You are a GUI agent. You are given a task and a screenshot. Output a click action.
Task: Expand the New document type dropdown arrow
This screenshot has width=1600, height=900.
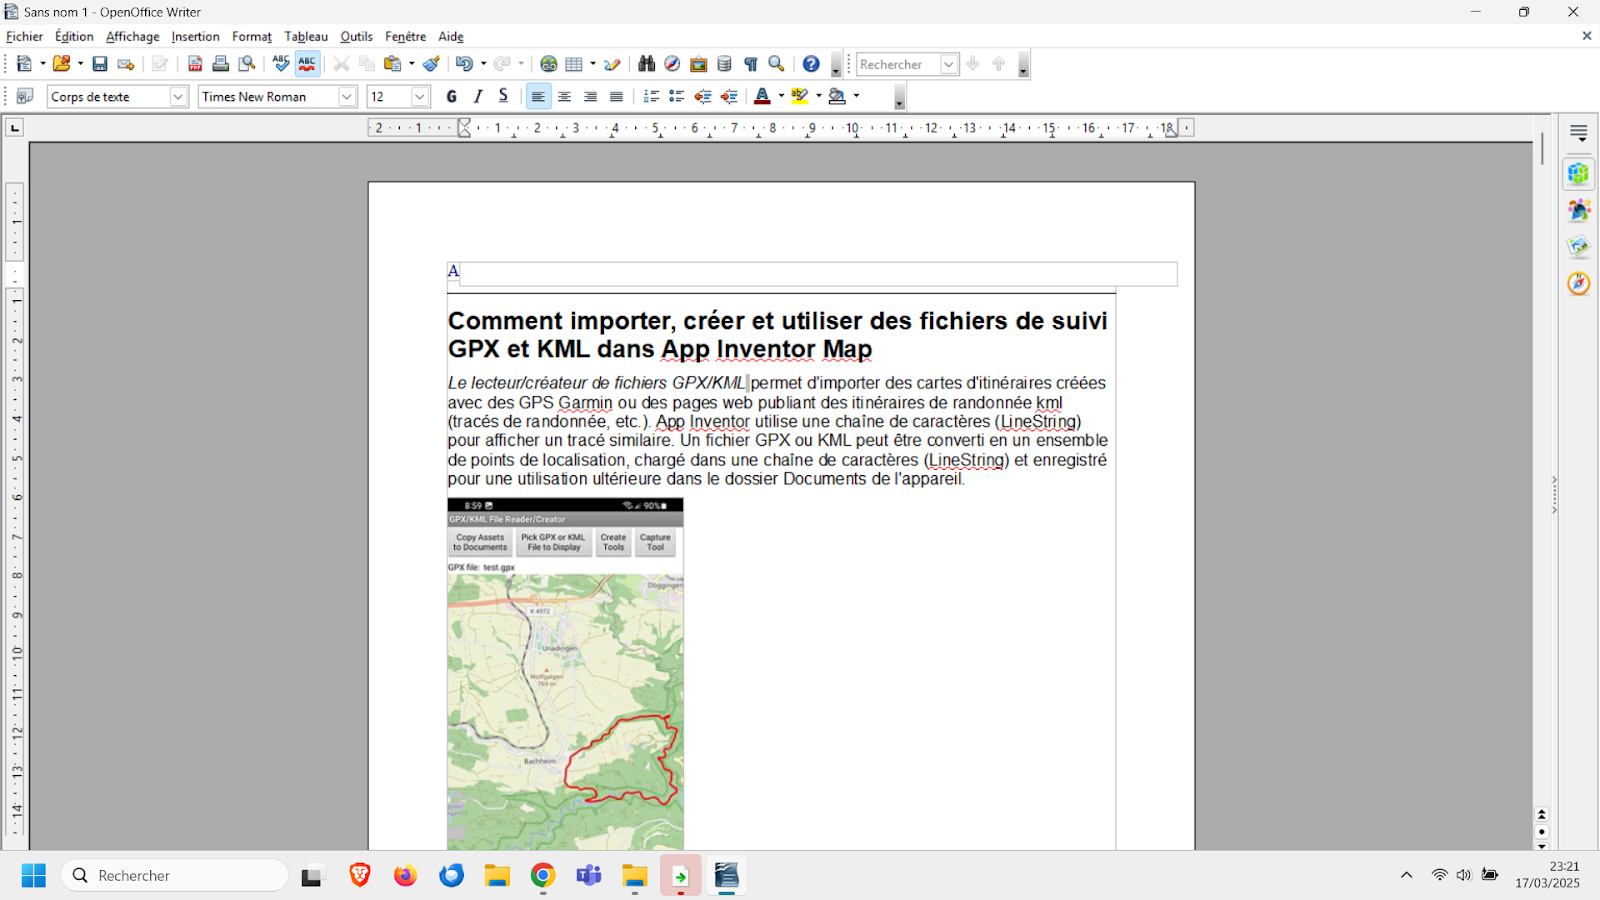click(43, 64)
